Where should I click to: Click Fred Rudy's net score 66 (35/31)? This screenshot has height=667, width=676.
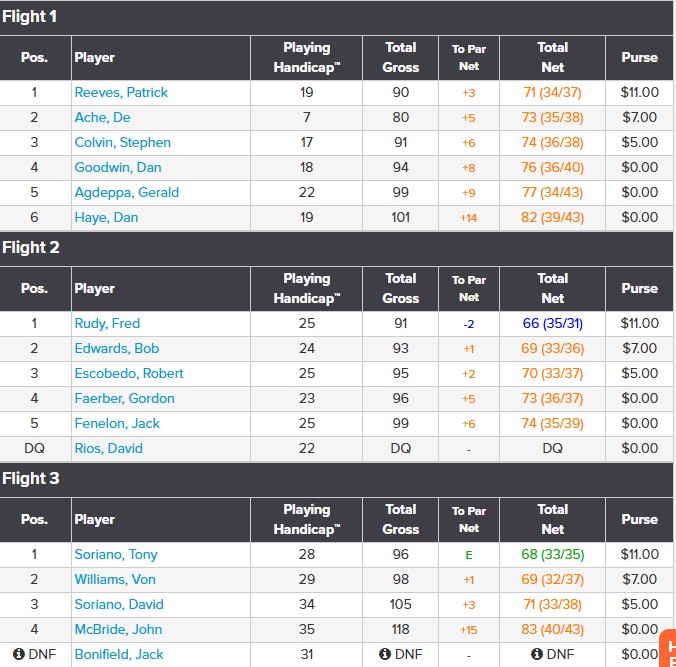[552, 323]
